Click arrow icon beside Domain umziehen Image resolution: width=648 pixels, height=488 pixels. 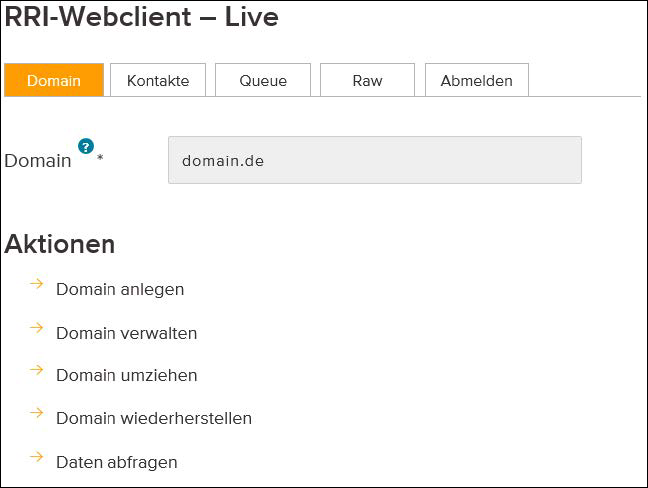point(37,369)
